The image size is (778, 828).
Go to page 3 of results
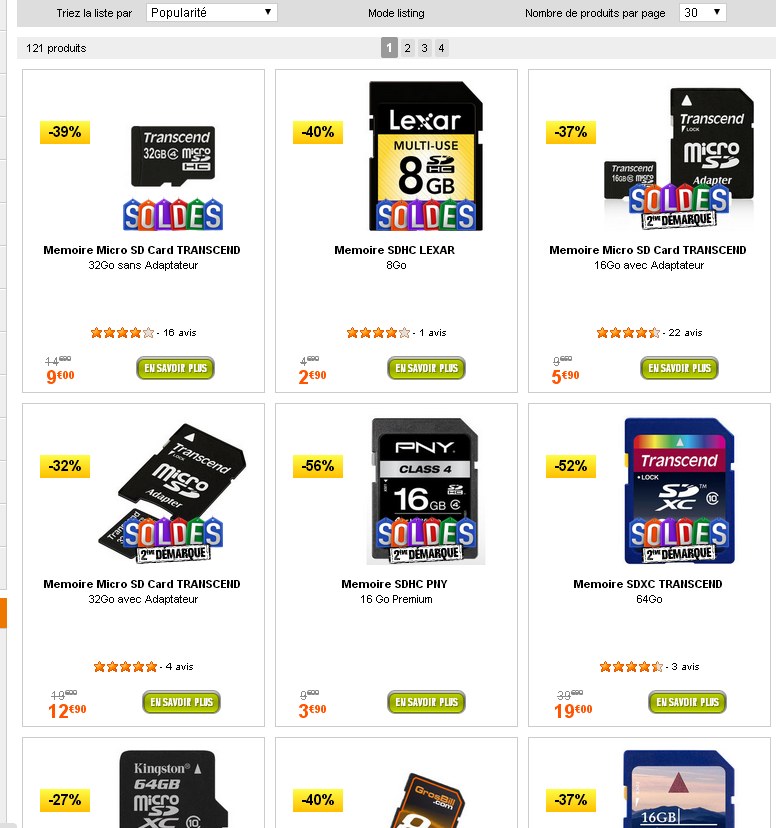[x=424, y=48]
